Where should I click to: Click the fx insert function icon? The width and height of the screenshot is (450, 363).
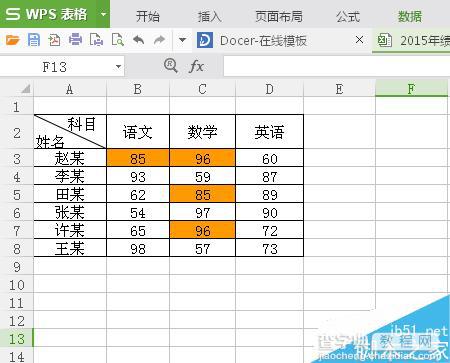(196, 66)
